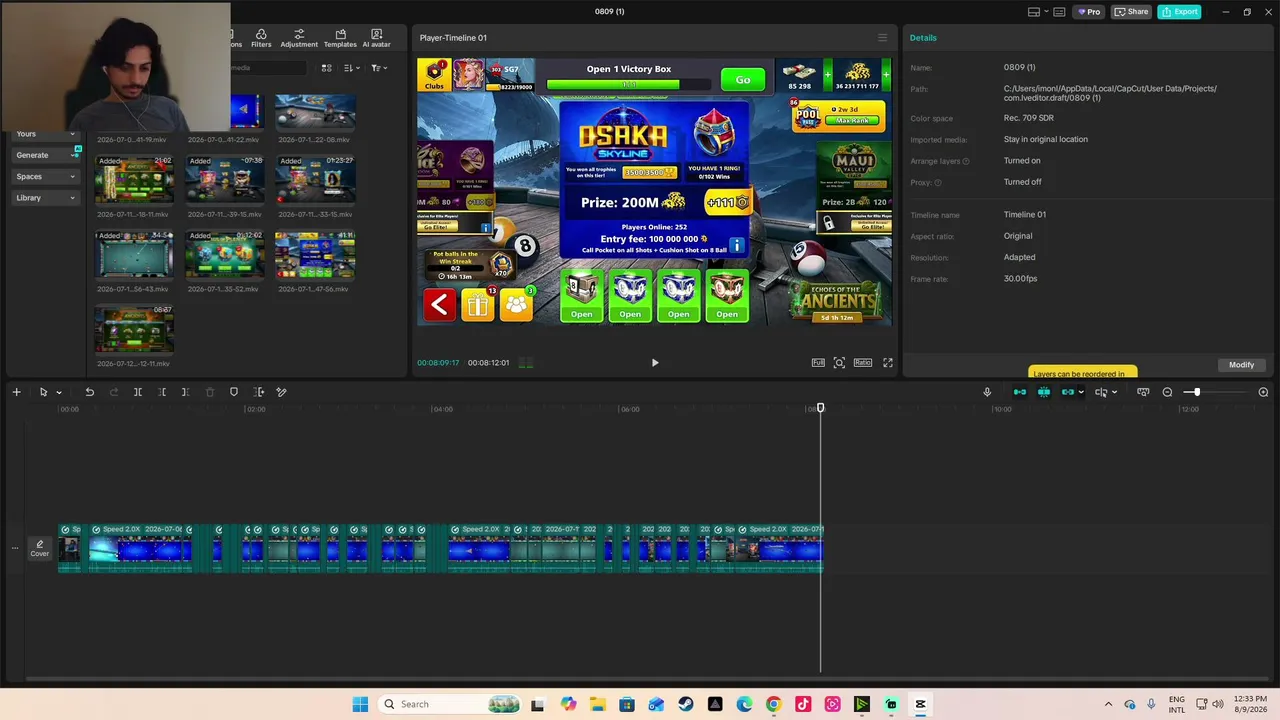Image resolution: width=1280 pixels, height=720 pixels.
Task: Open the pointer tool mode dropdown
Action: point(59,392)
